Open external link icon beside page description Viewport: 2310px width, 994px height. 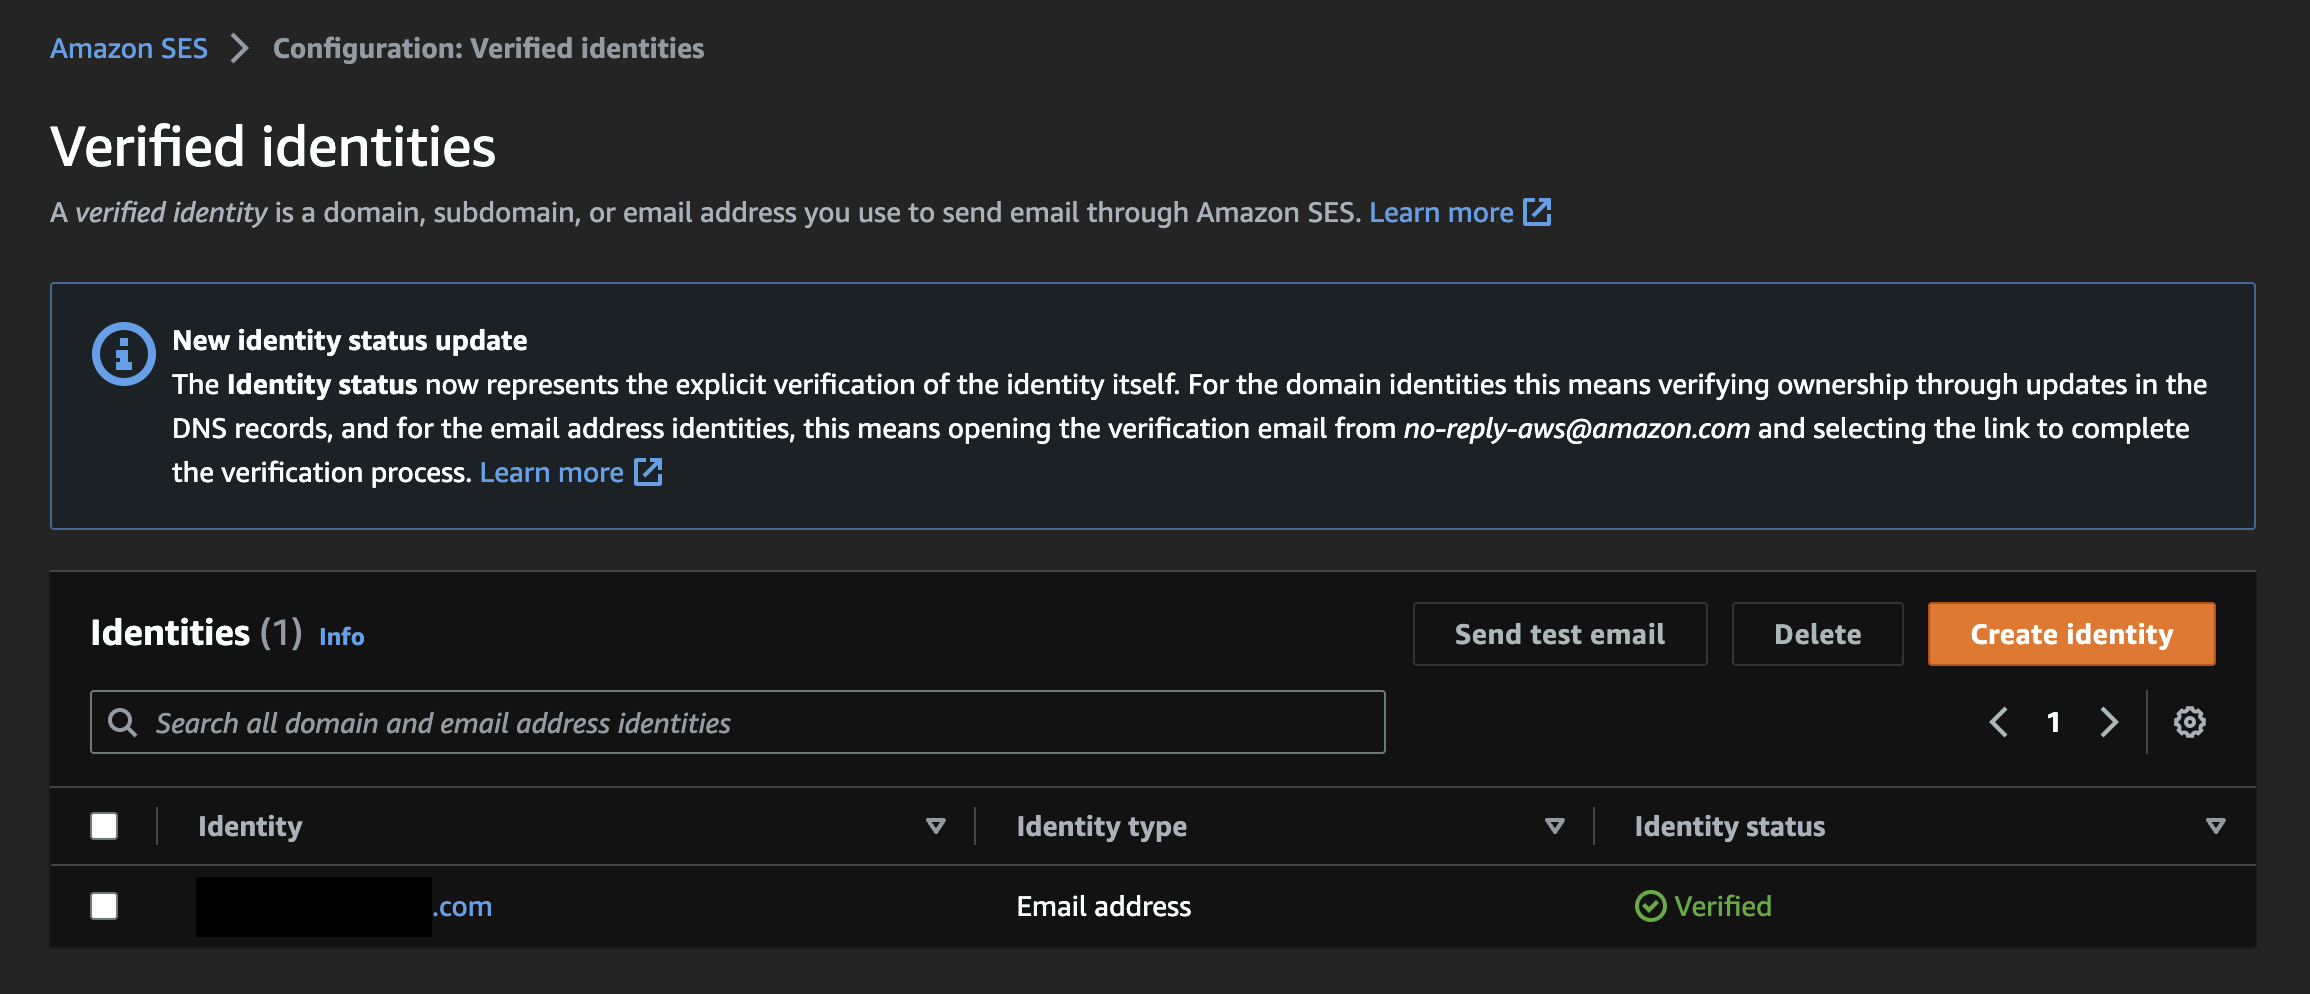[x=1537, y=212]
